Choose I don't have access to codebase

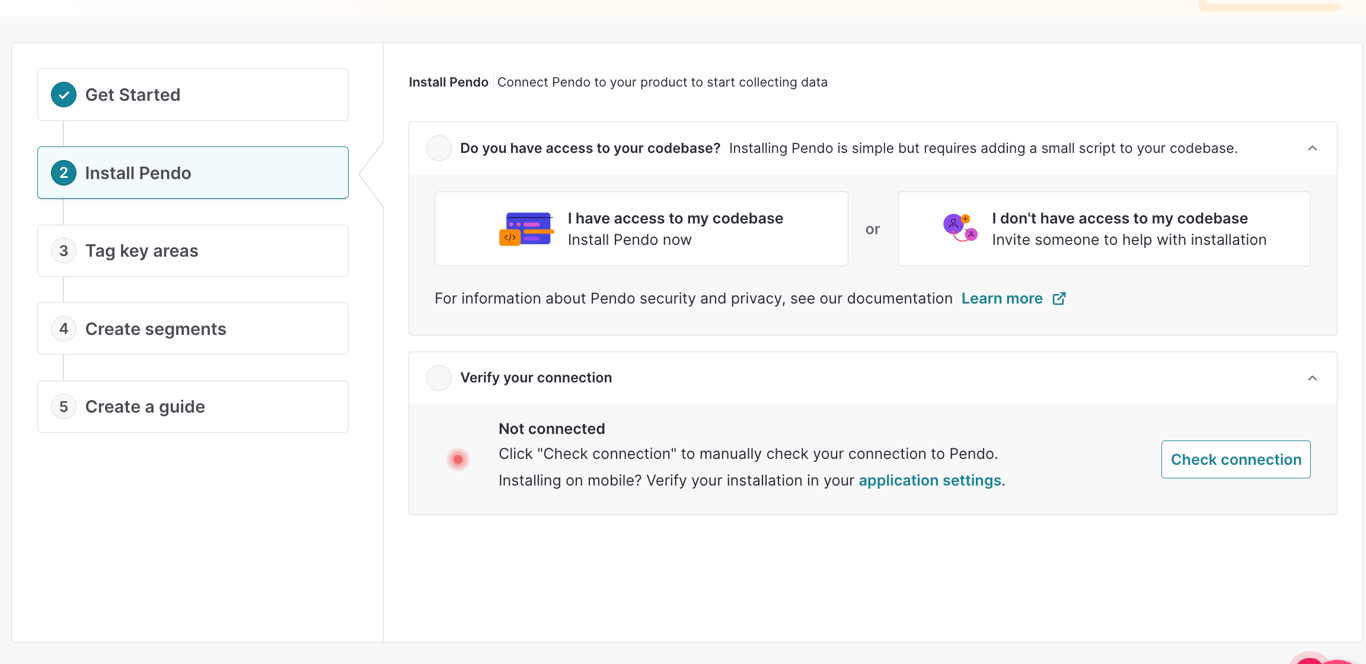click(1103, 229)
